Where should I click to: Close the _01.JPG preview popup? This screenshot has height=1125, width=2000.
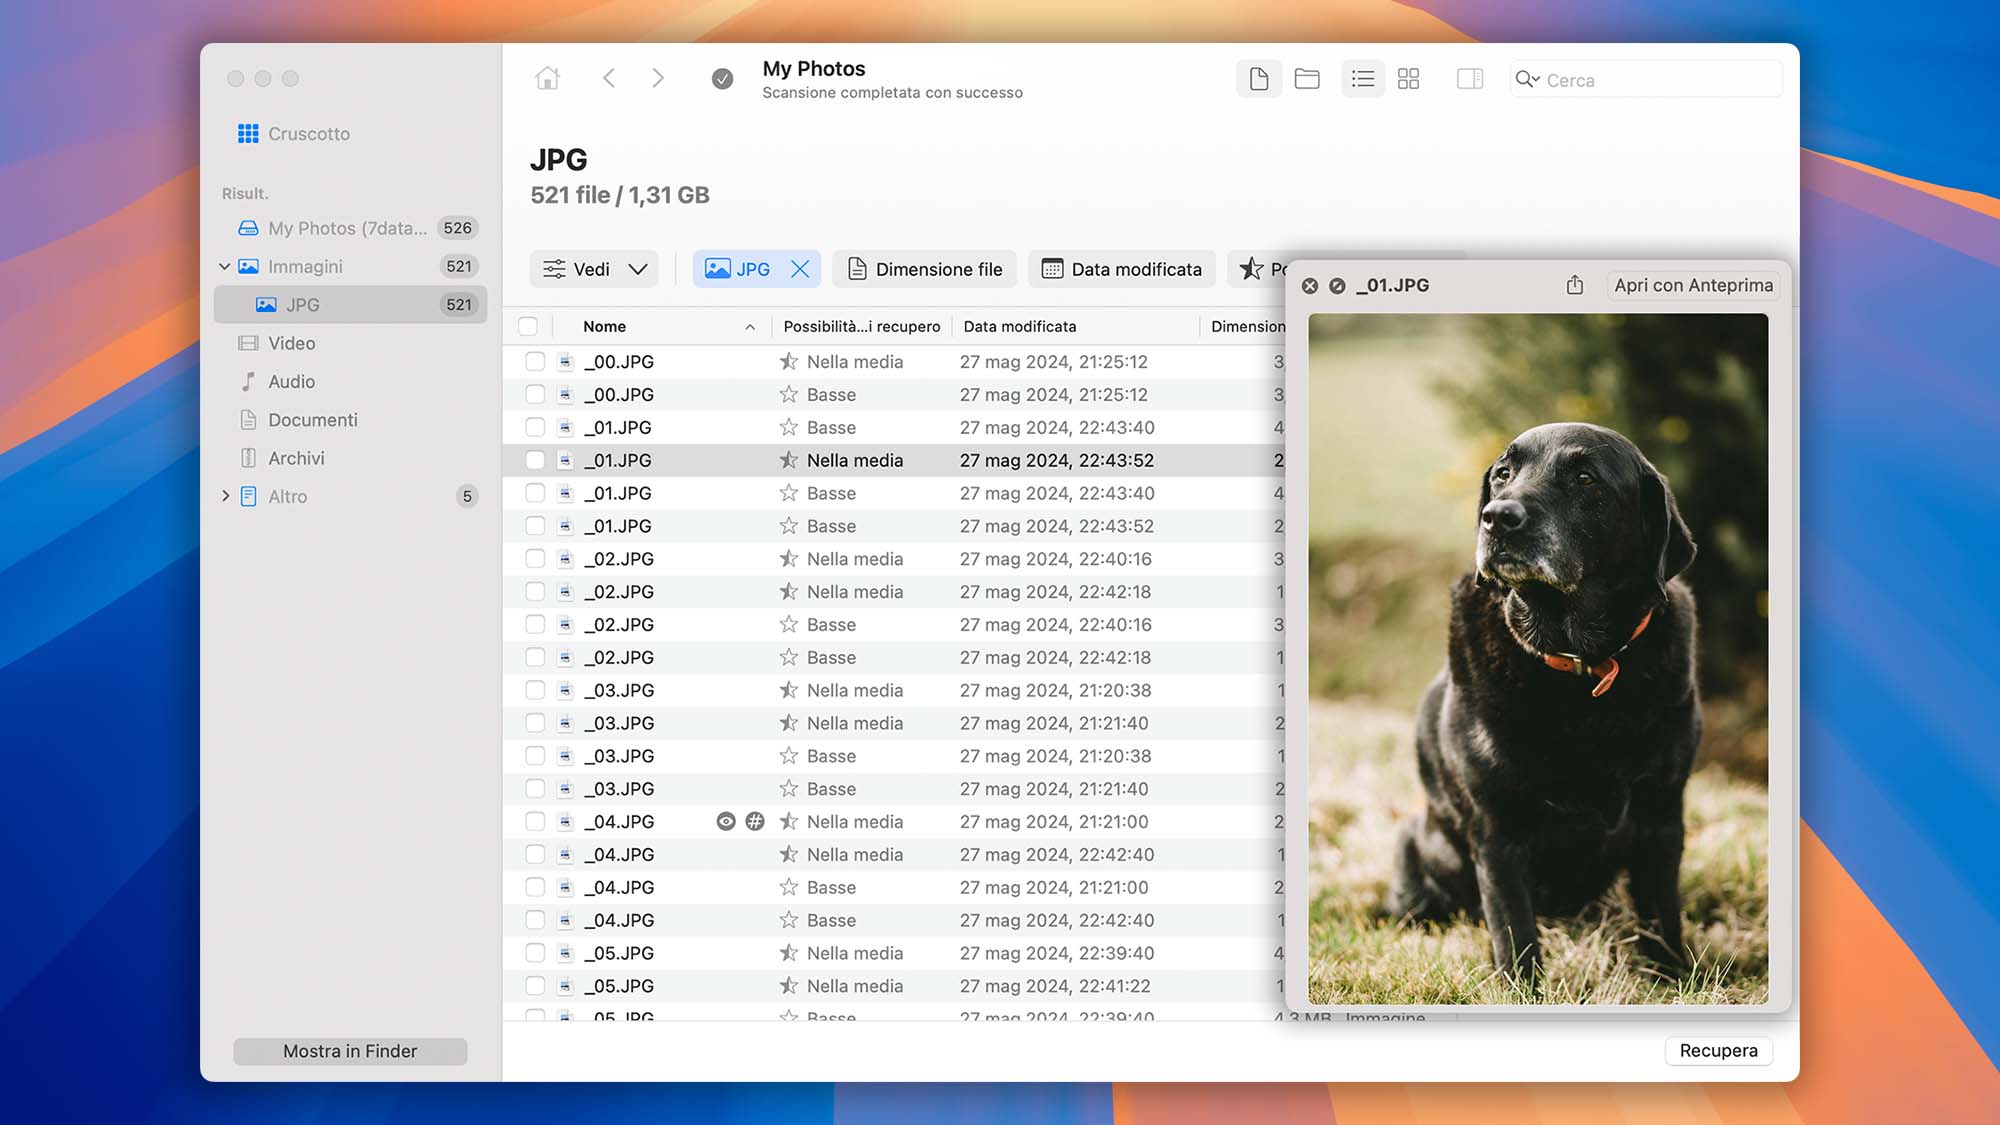tap(1310, 286)
